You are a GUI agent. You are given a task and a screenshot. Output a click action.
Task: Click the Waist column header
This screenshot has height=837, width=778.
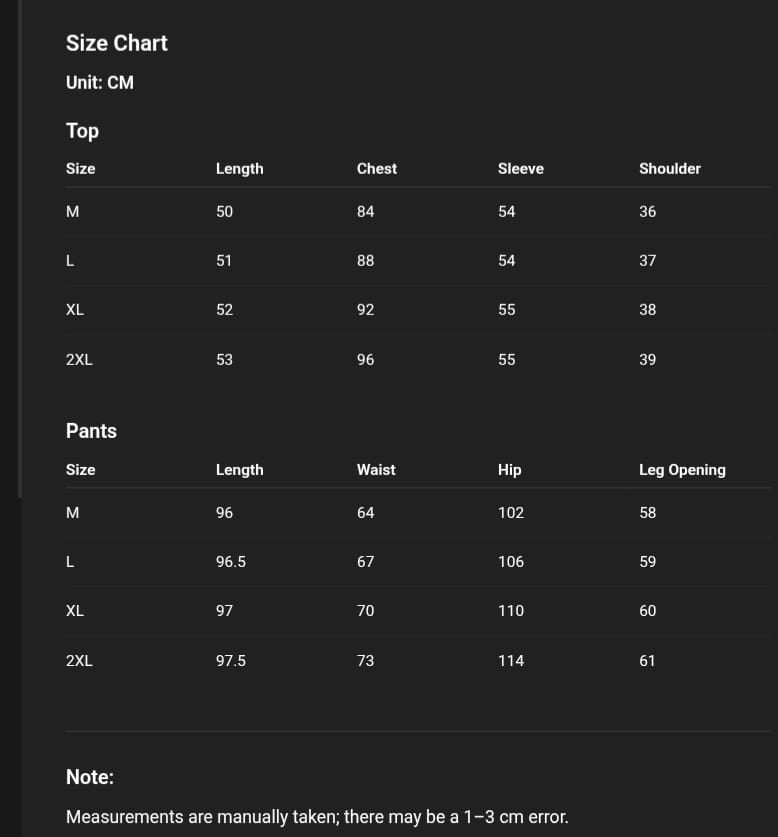tap(376, 470)
